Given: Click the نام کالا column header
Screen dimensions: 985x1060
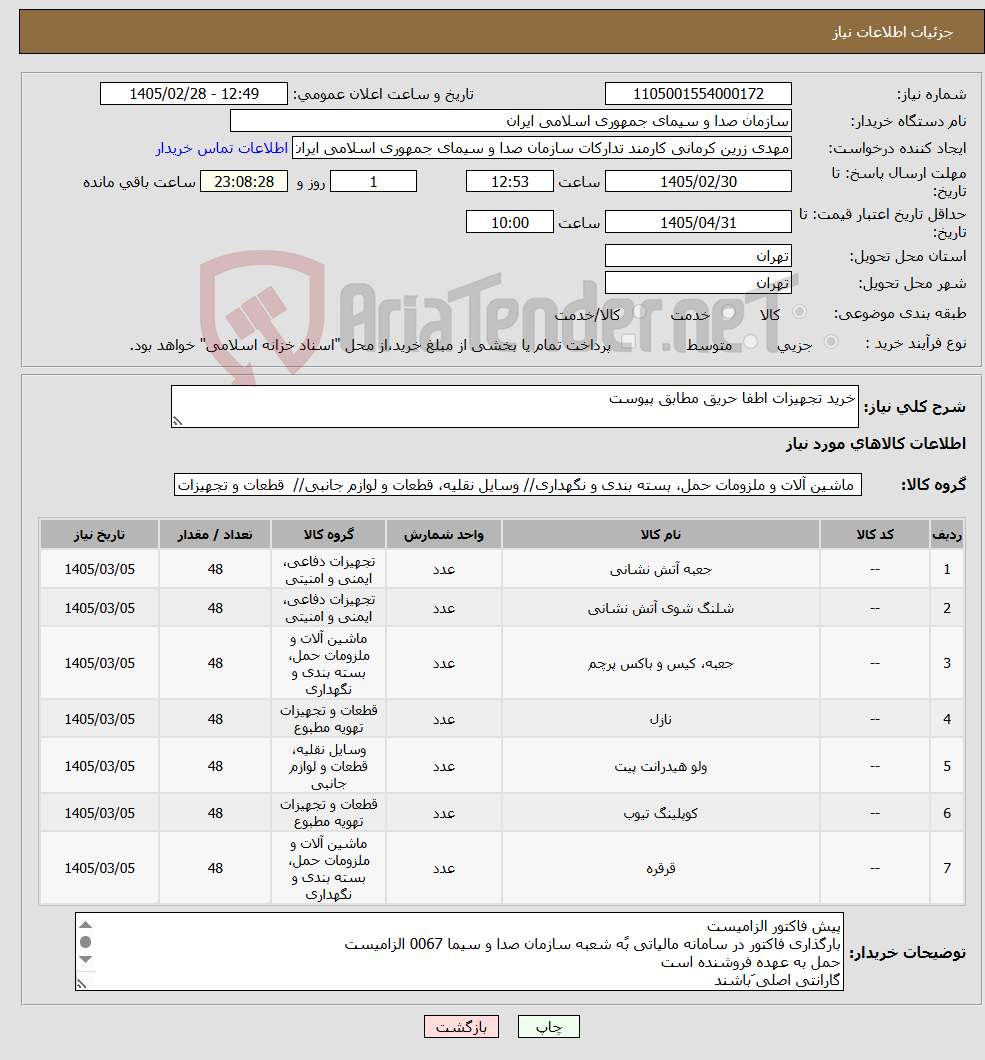Looking at the screenshot, I should tap(660, 535).
